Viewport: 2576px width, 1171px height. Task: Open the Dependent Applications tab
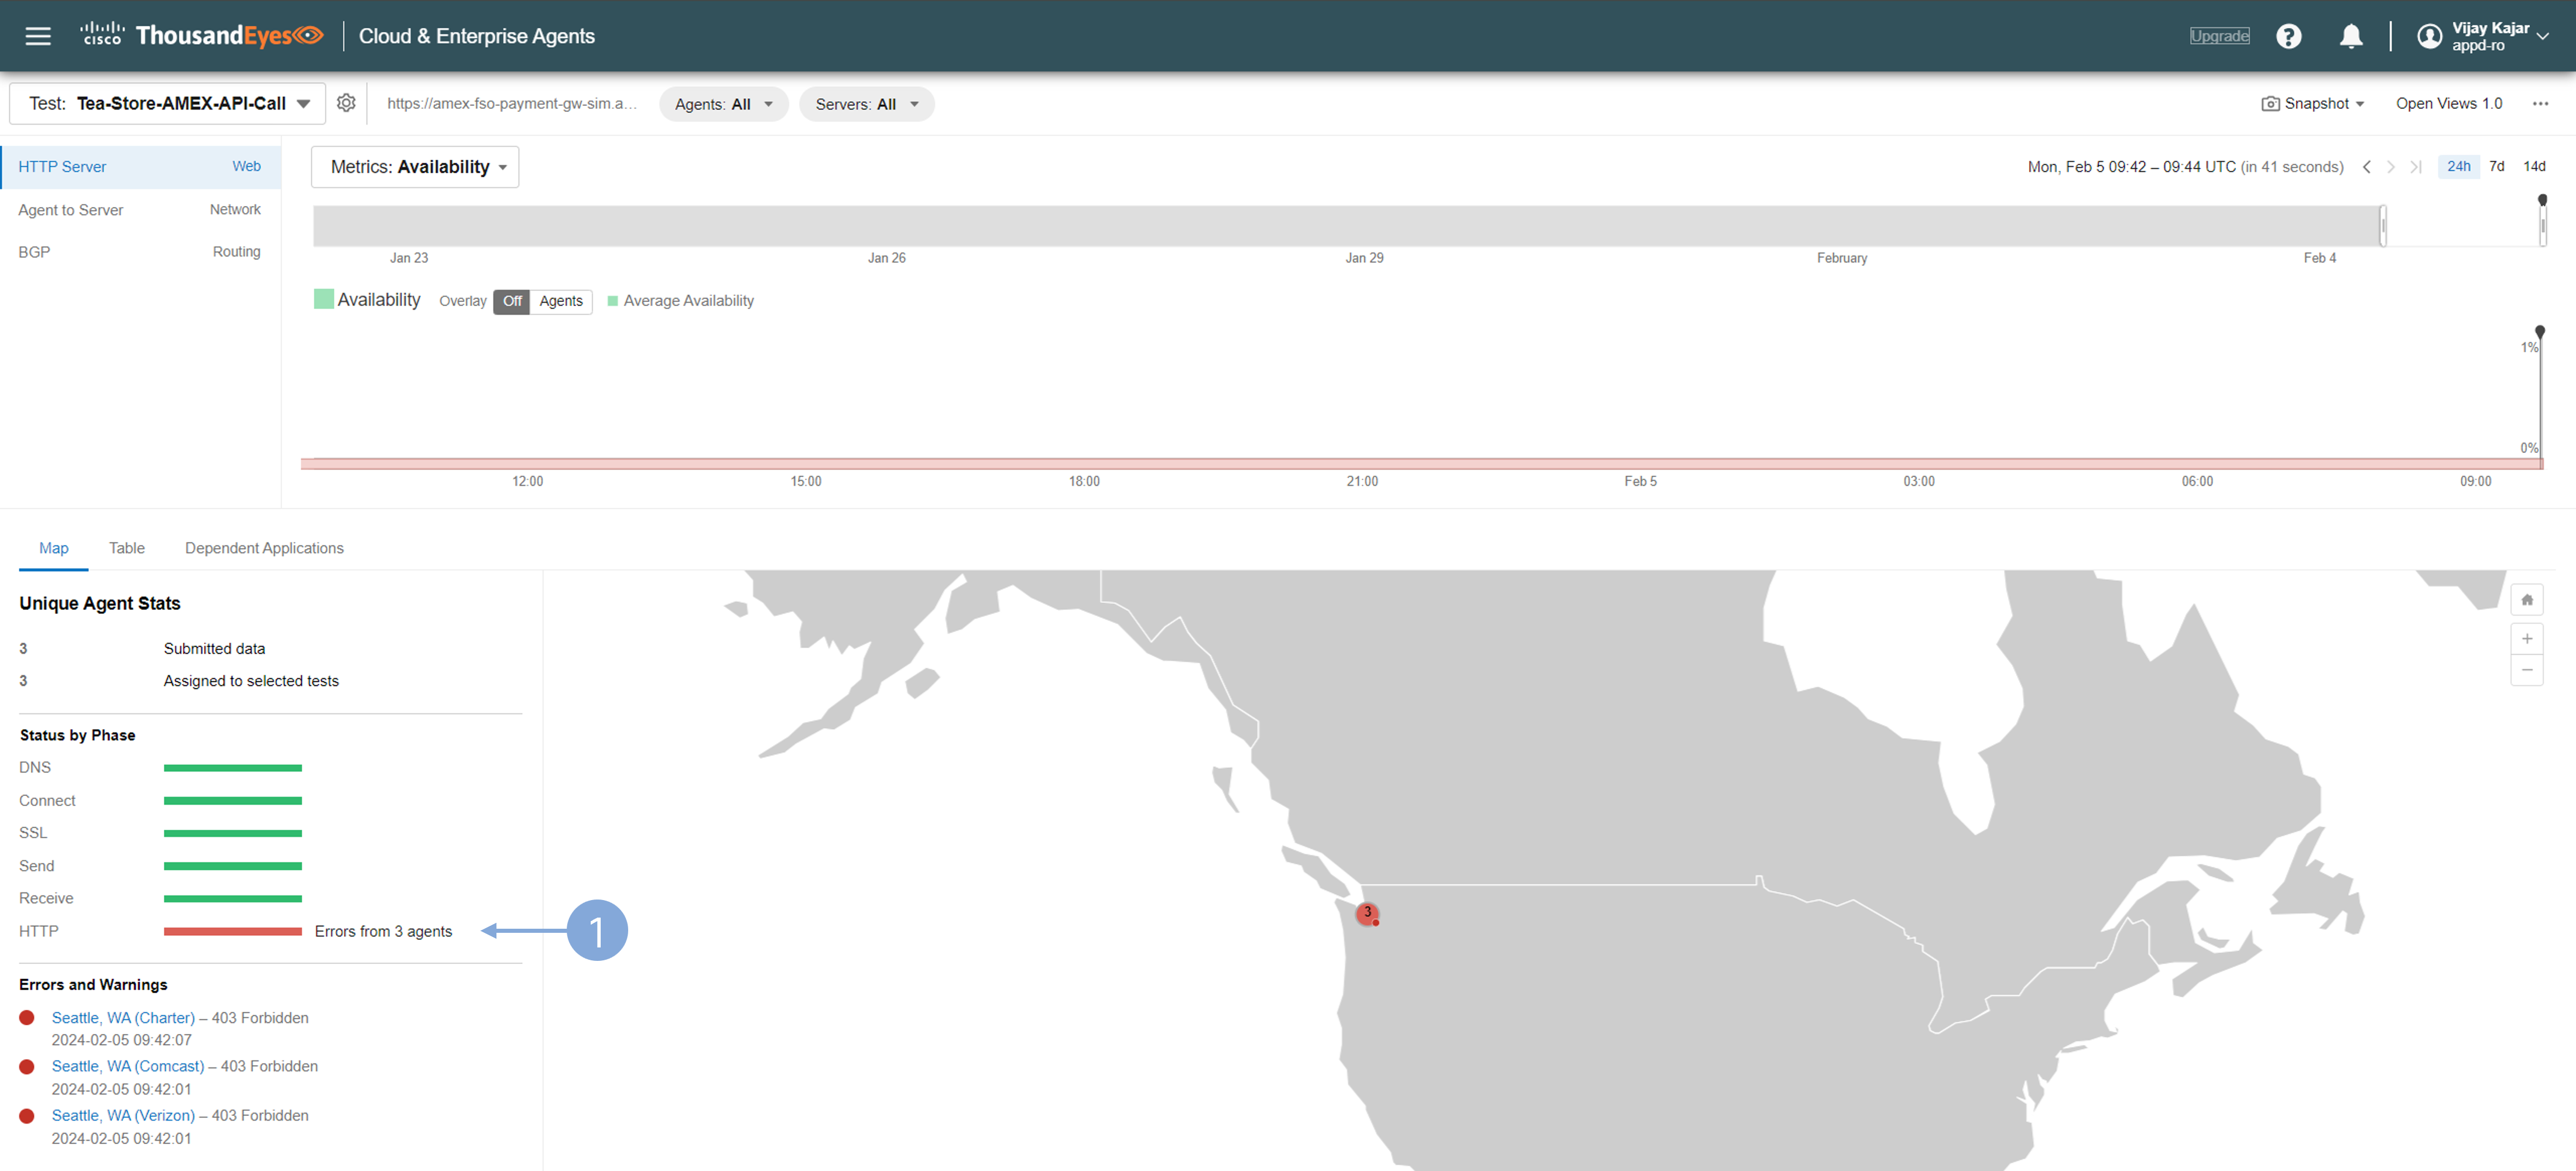[264, 548]
